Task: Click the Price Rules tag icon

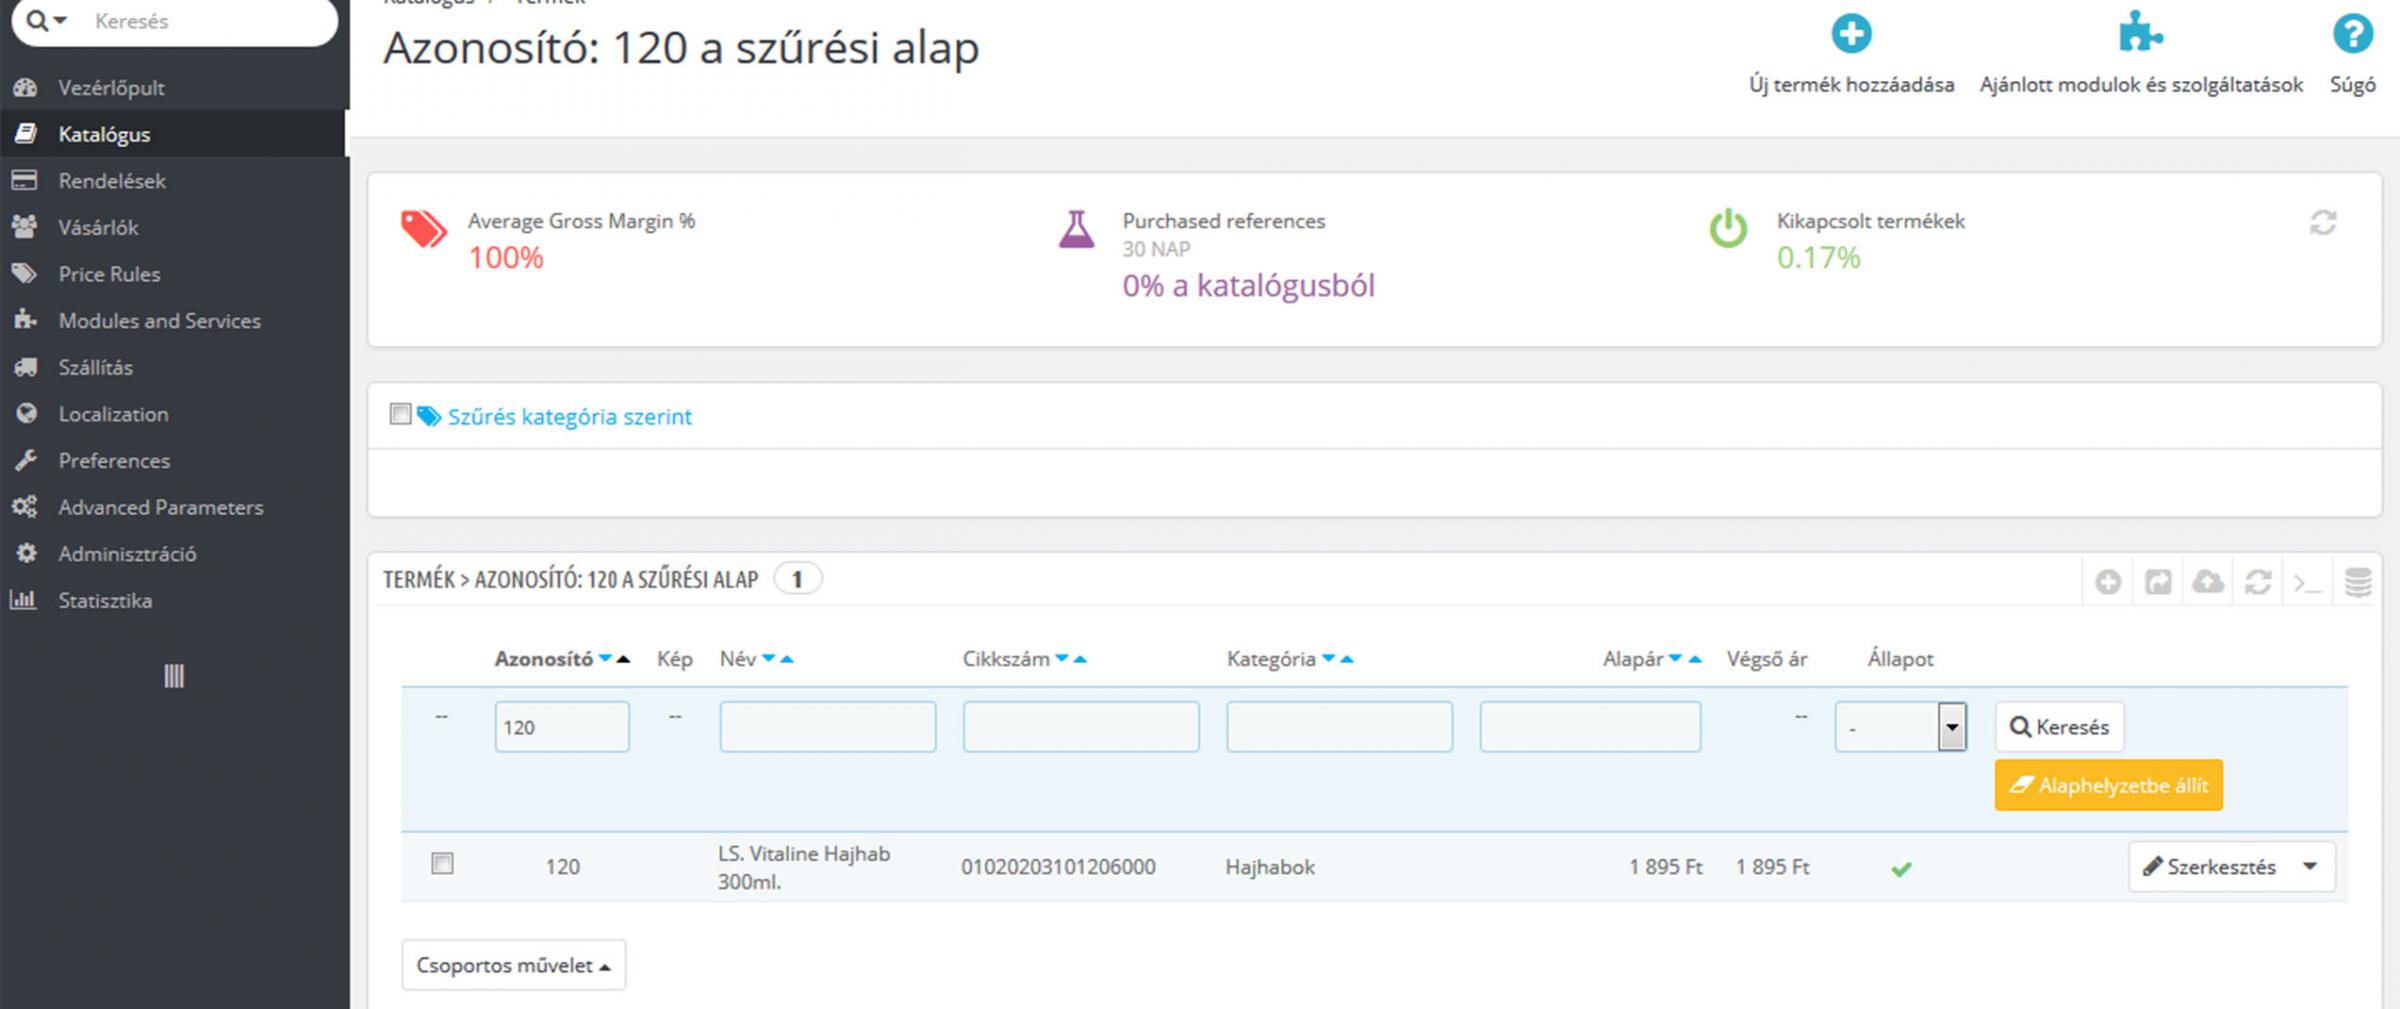Action: click(x=24, y=273)
